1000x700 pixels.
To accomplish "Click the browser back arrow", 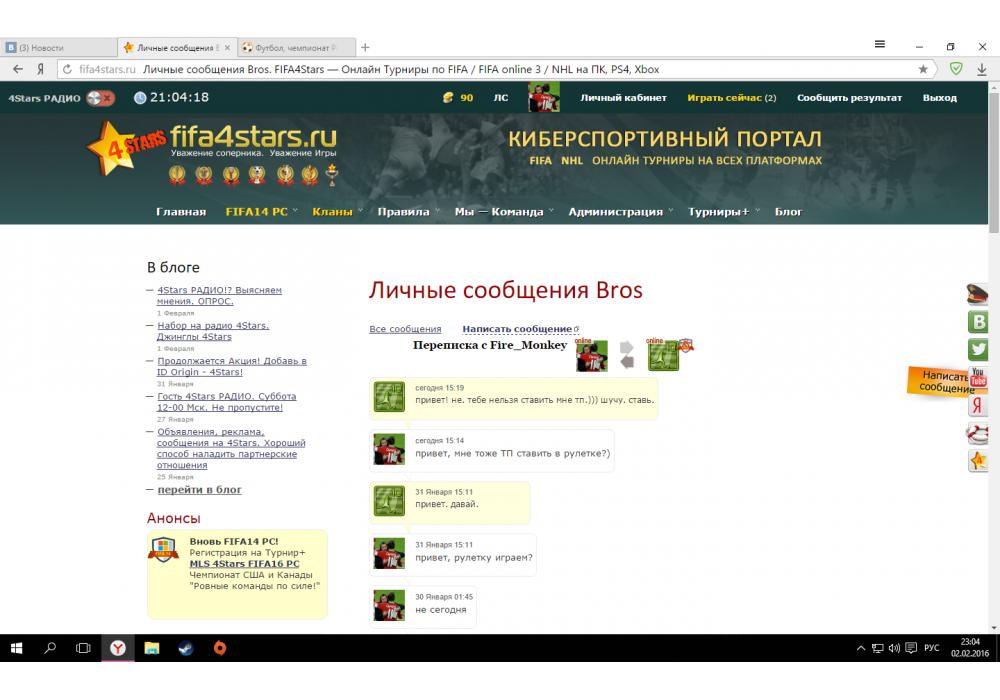I will (x=18, y=69).
